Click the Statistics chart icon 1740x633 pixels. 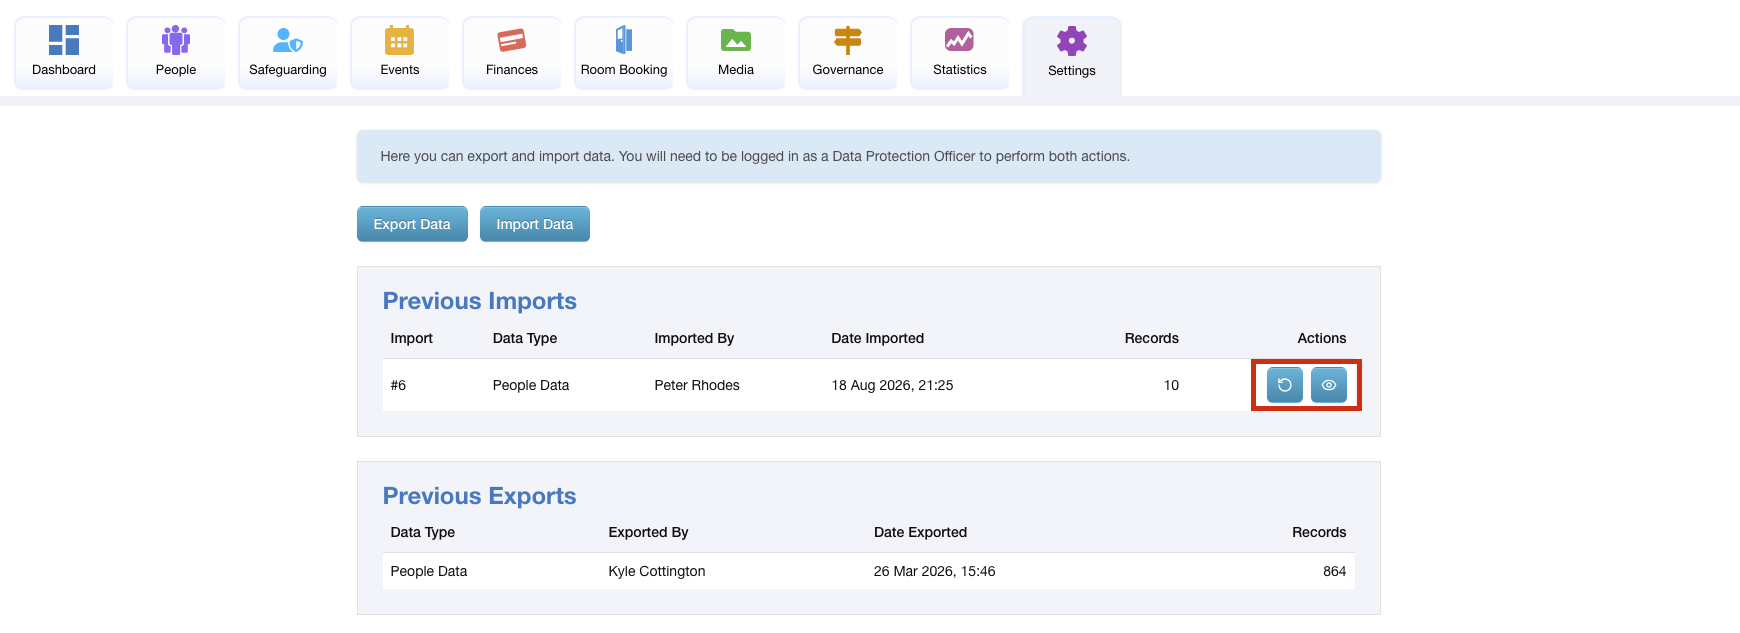(x=960, y=40)
